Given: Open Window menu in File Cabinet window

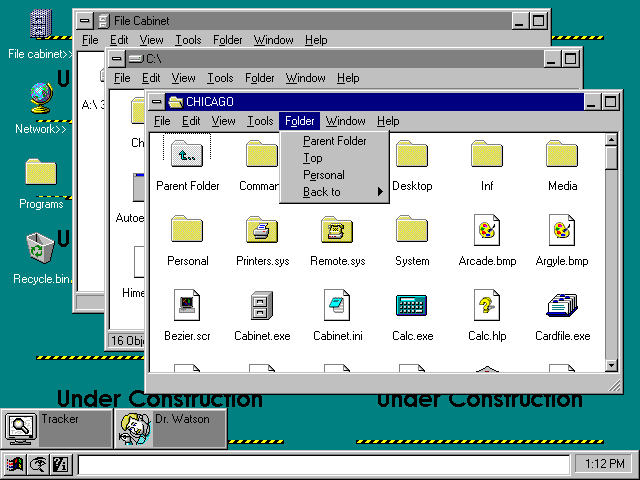Looking at the screenshot, I should pos(273,40).
